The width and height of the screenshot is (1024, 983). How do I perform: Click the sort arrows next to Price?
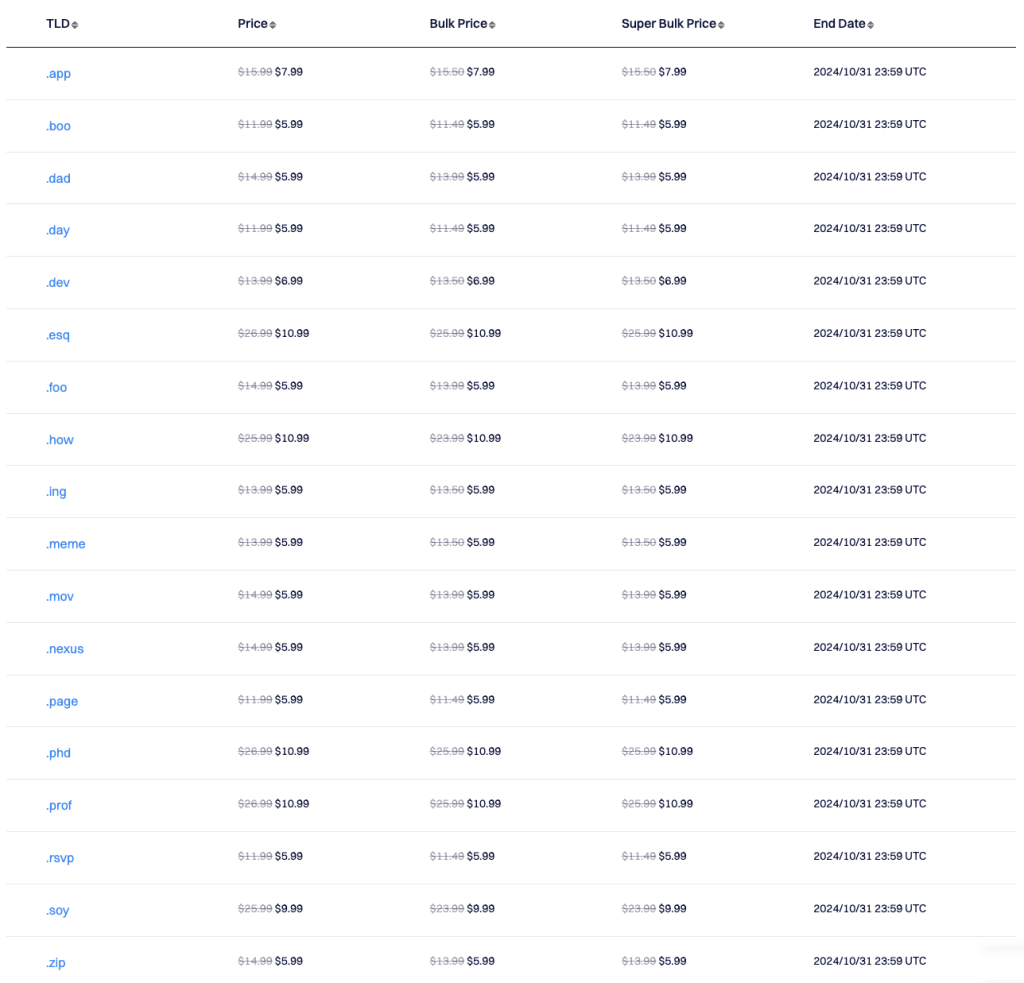pos(273,25)
